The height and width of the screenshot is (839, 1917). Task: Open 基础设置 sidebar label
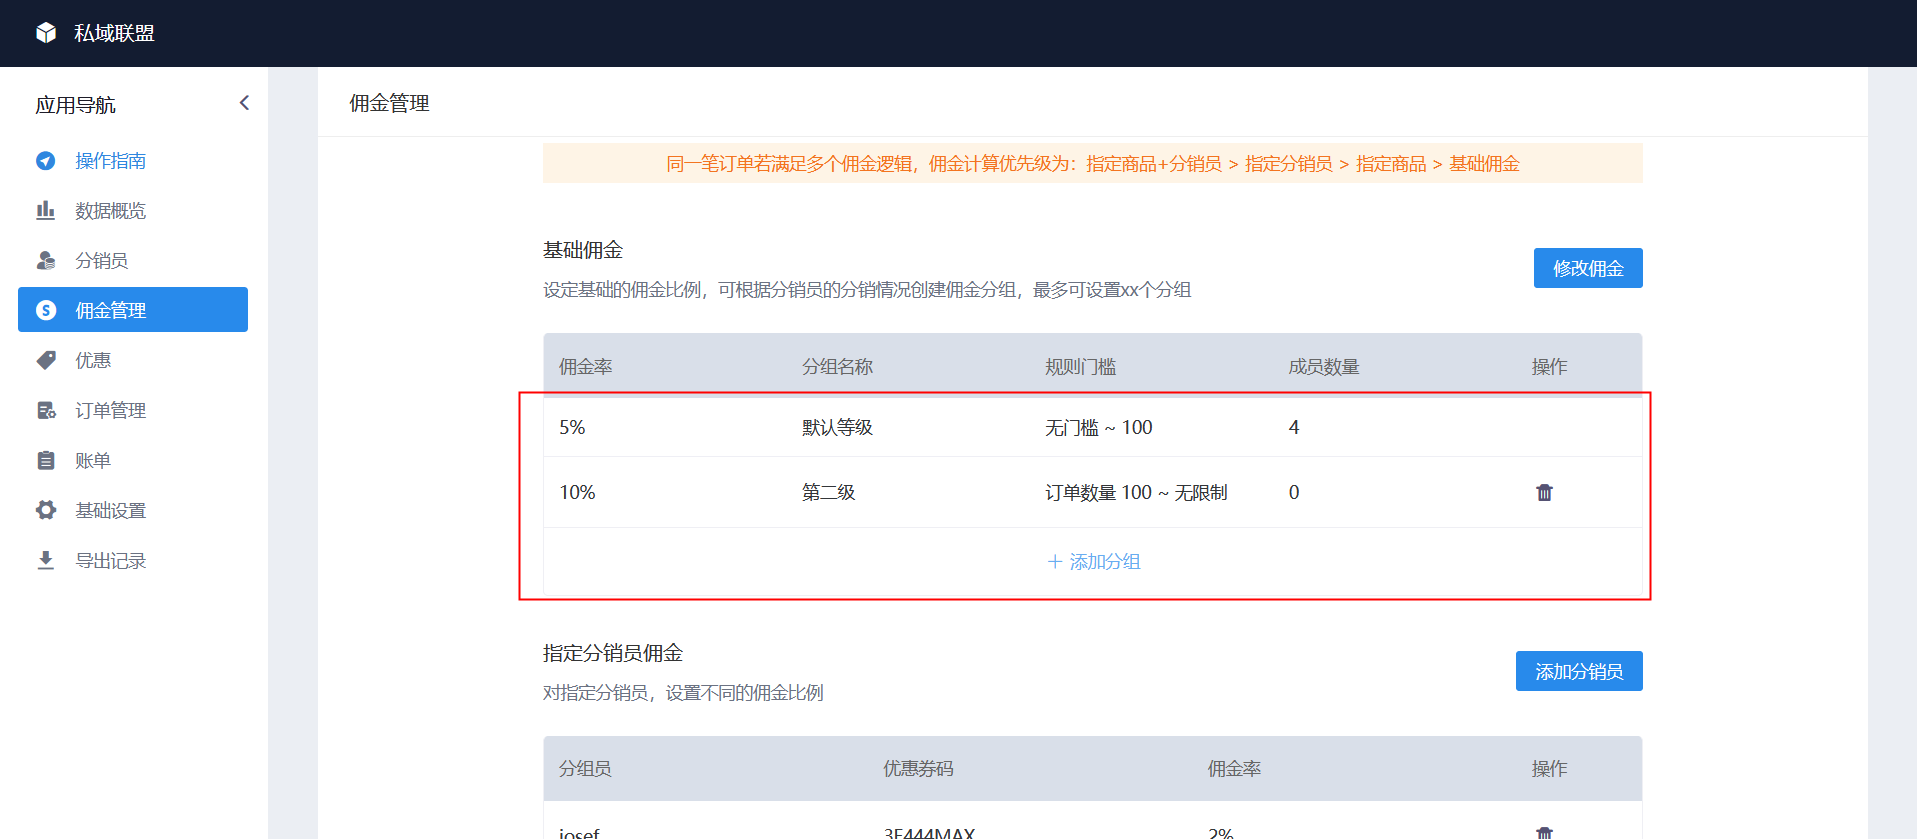click(x=110, y=510)
